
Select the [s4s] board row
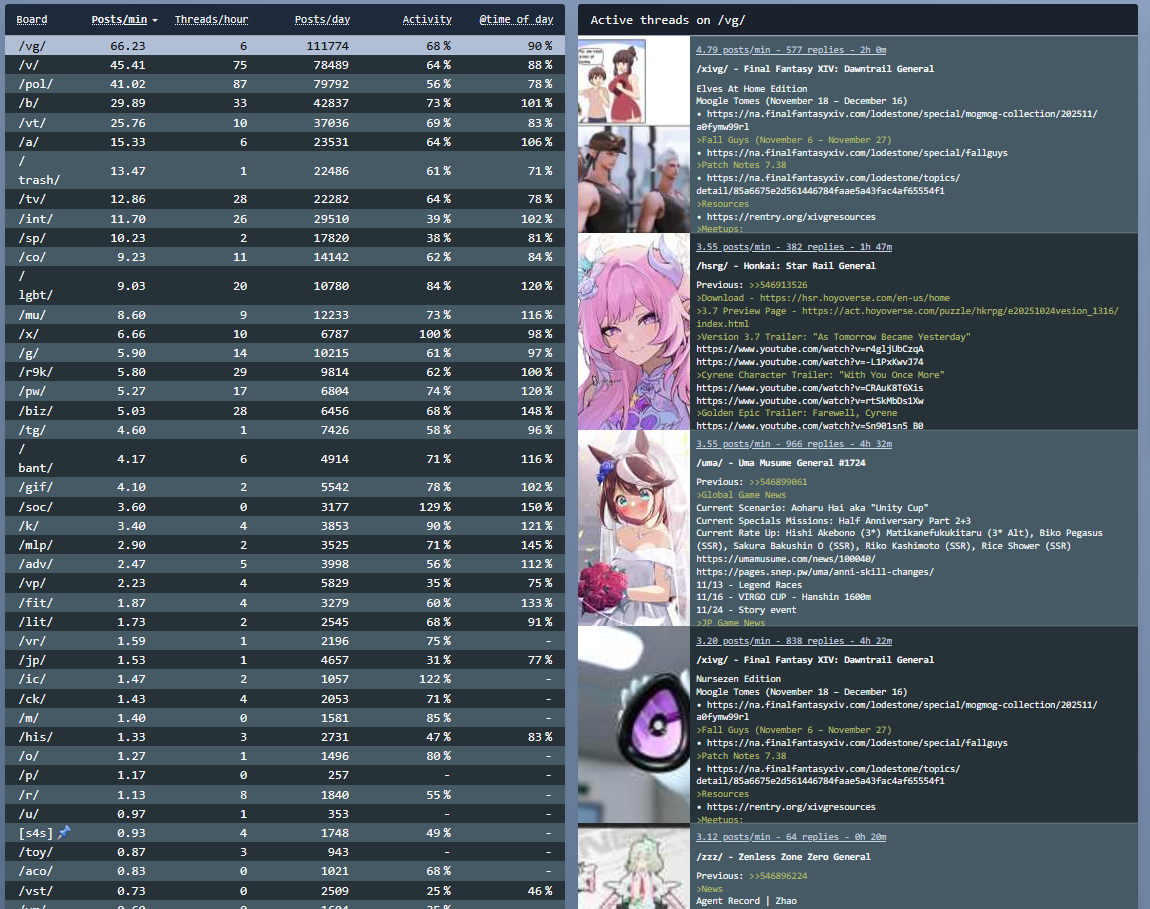[285, 833]
